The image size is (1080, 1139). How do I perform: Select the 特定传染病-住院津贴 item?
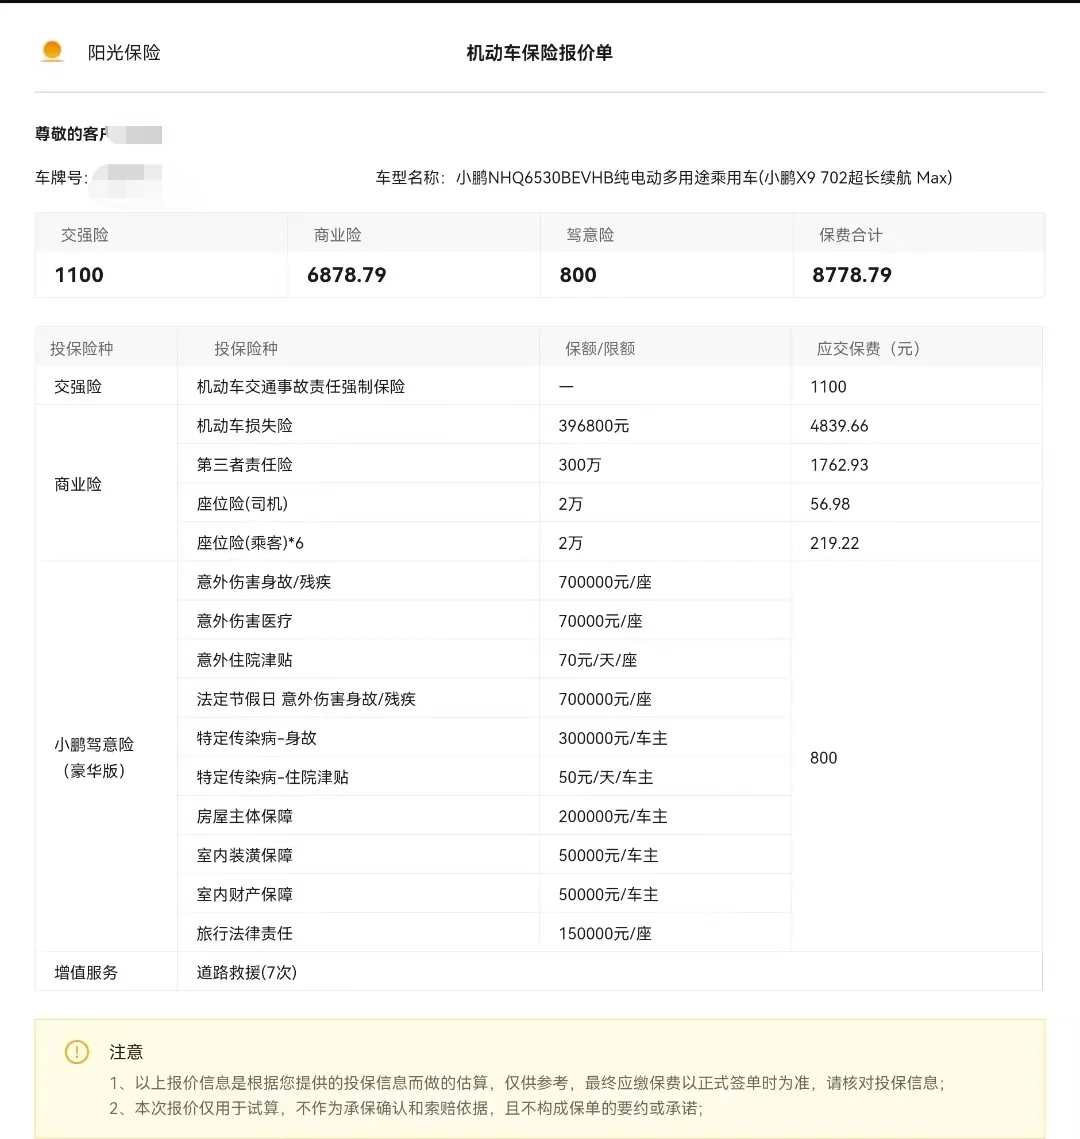(x=272, y=777)
